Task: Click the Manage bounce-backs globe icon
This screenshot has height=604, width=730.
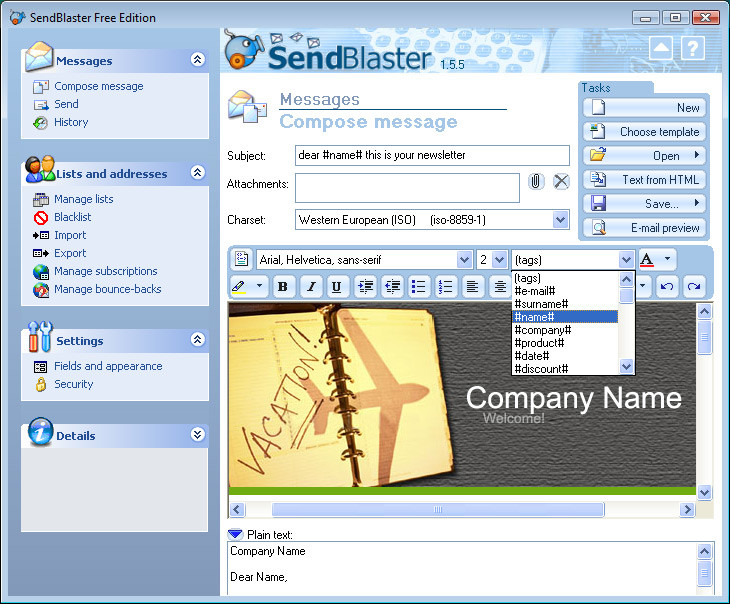Action: [x=41, y=290]
